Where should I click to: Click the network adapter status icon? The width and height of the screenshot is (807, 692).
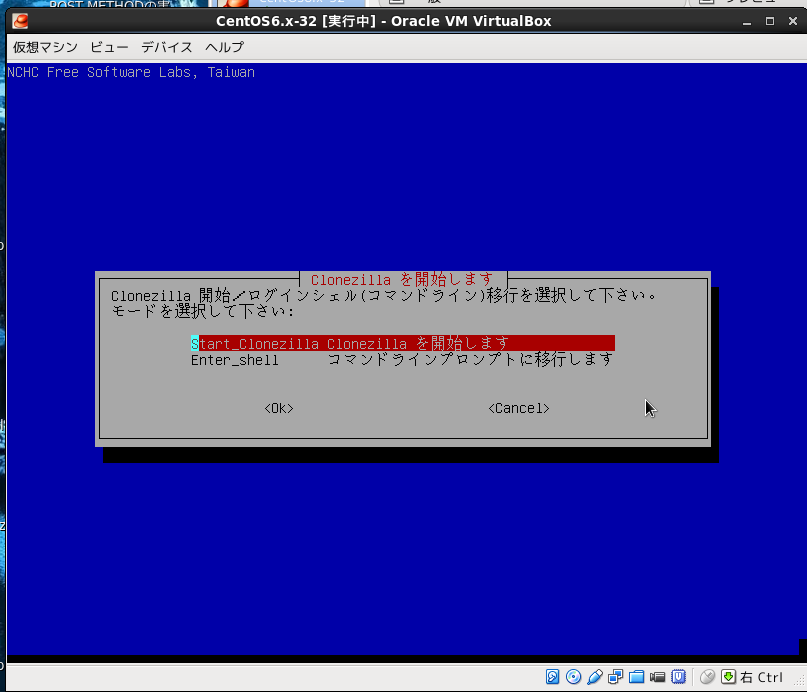[x=616, y=677]
